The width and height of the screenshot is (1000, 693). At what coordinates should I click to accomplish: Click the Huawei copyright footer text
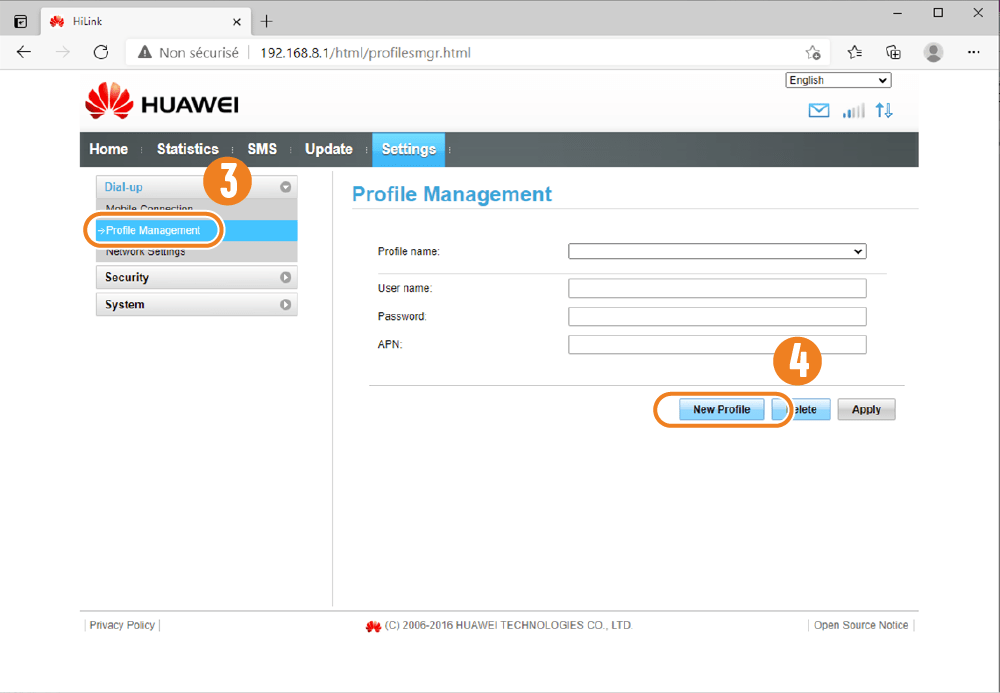click(x=508, y=625)
